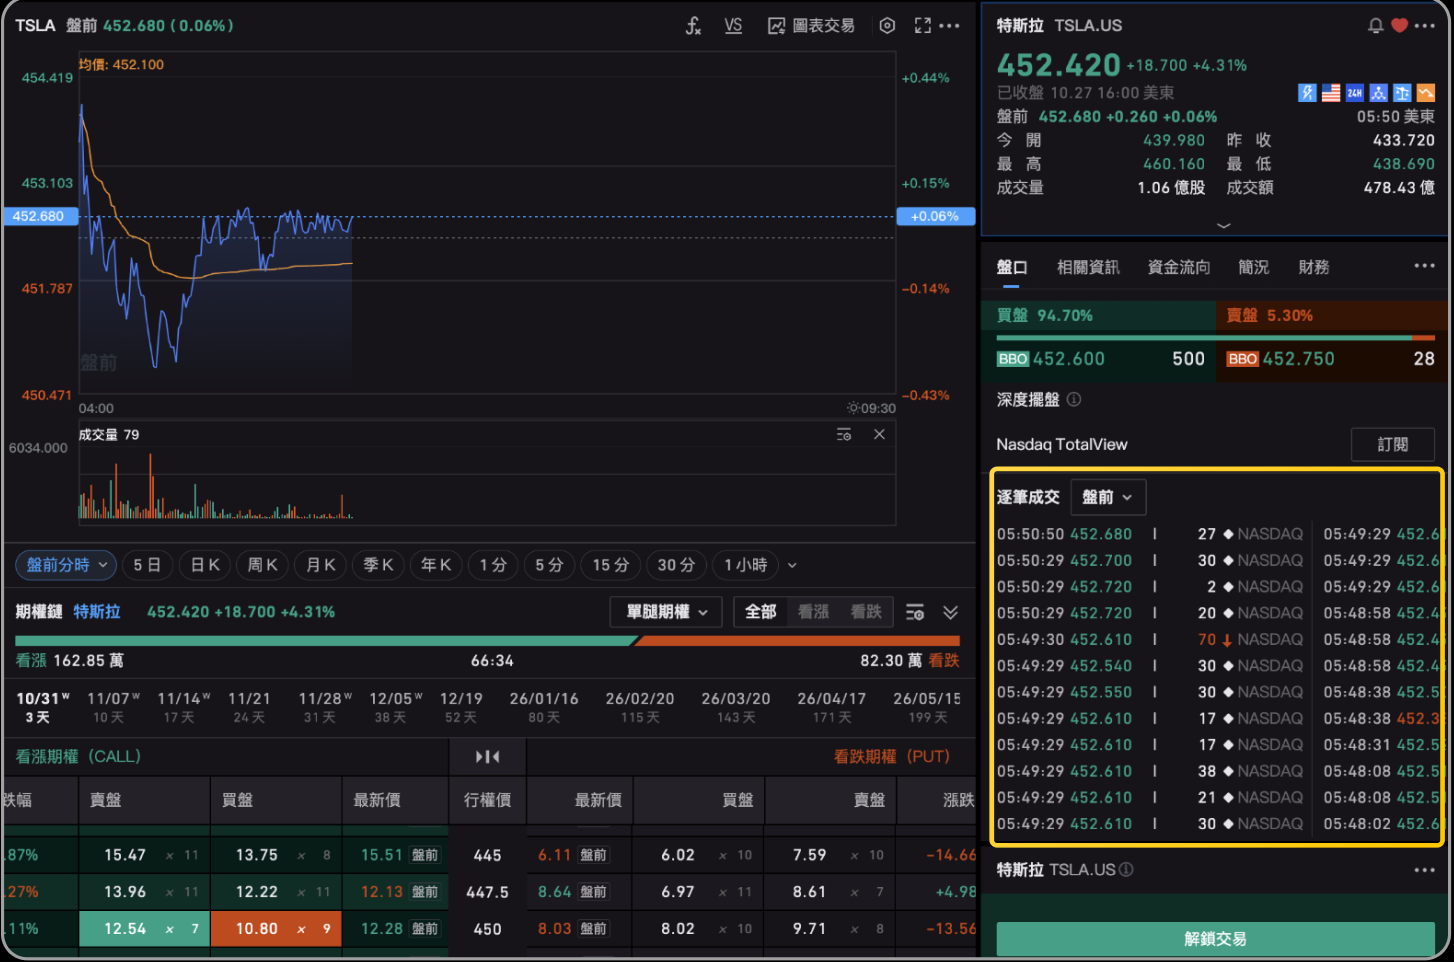Viewport: 1454px width, 962px height.
Task: Close the volume indicator panel
Action: point(879,434)
